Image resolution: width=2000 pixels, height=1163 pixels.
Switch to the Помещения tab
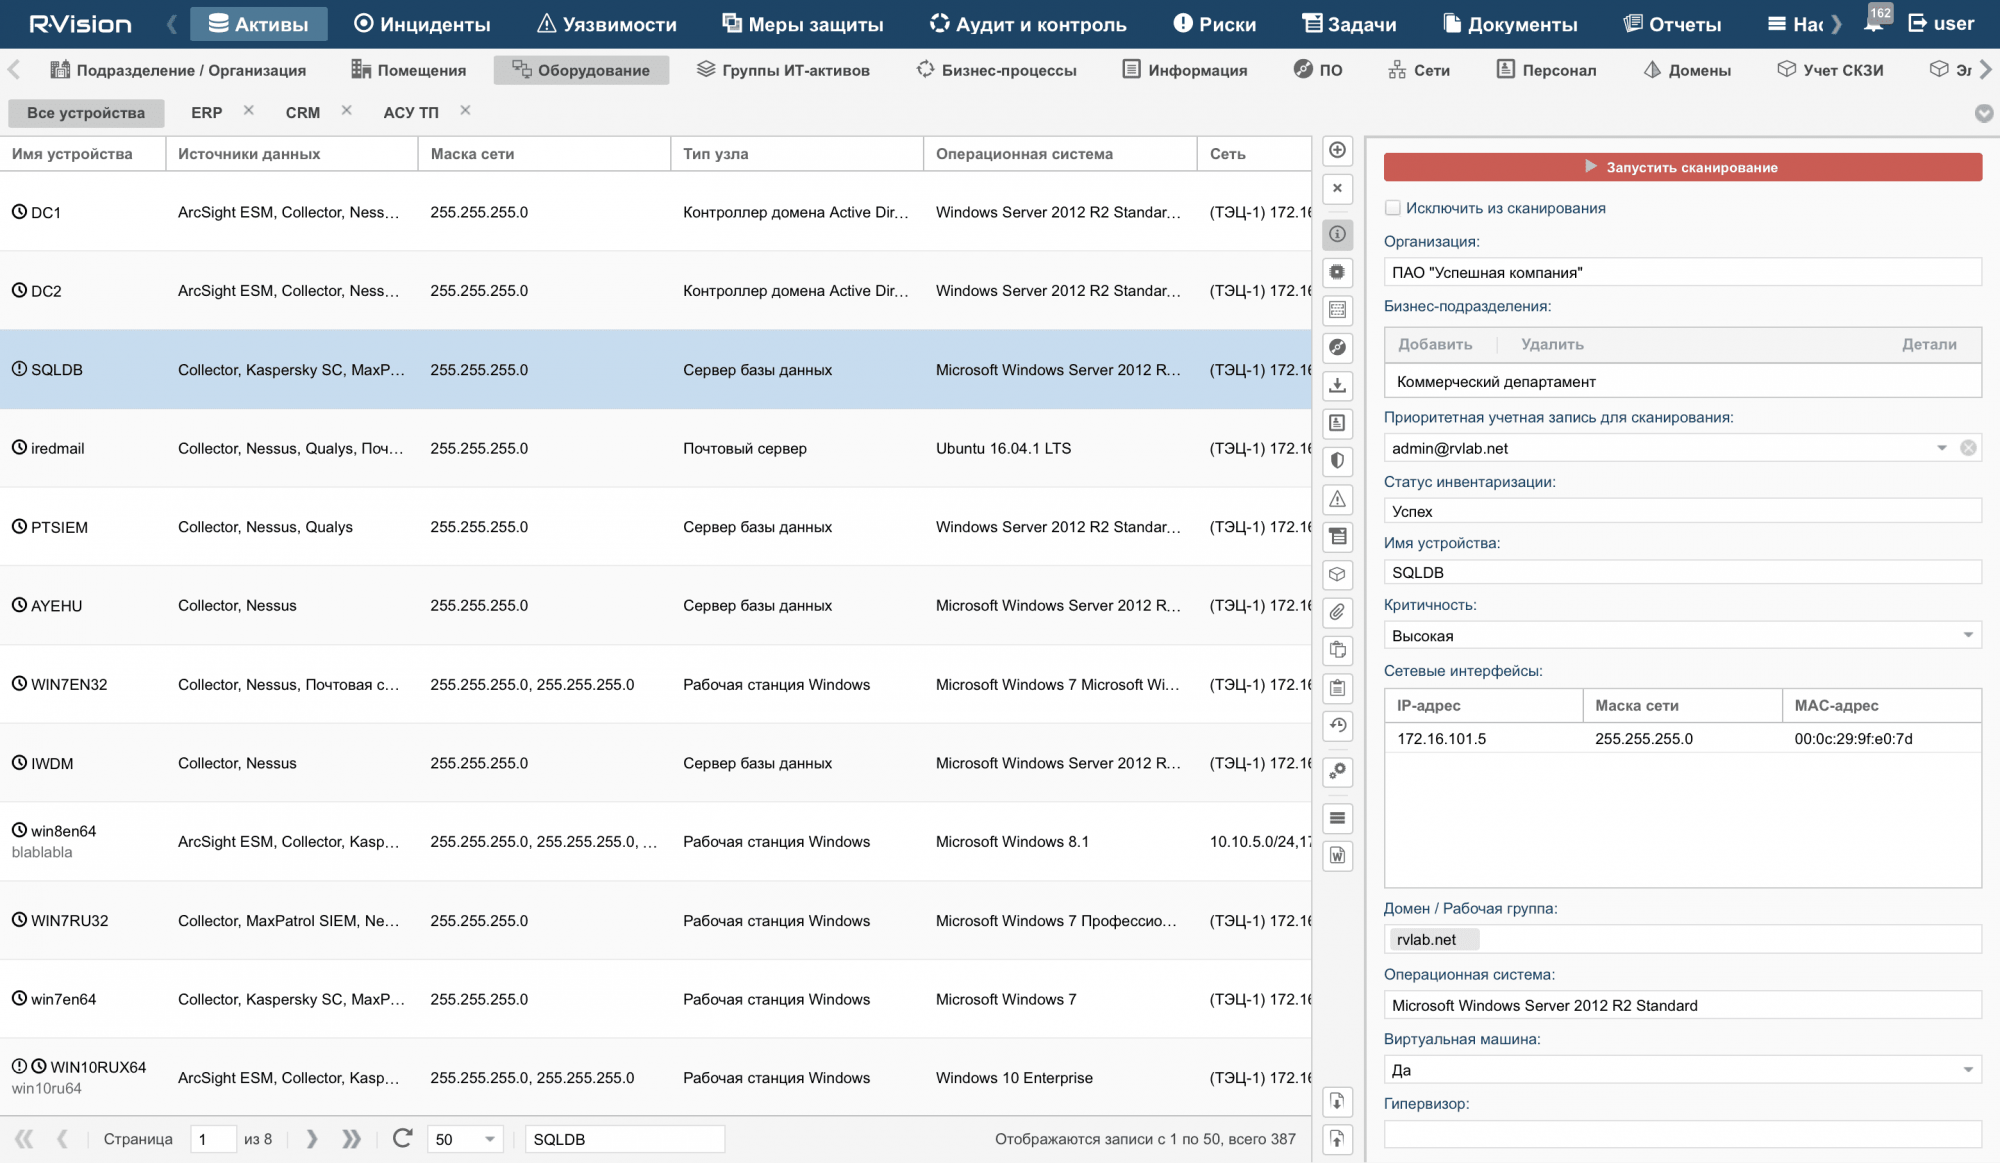point(408,70)
